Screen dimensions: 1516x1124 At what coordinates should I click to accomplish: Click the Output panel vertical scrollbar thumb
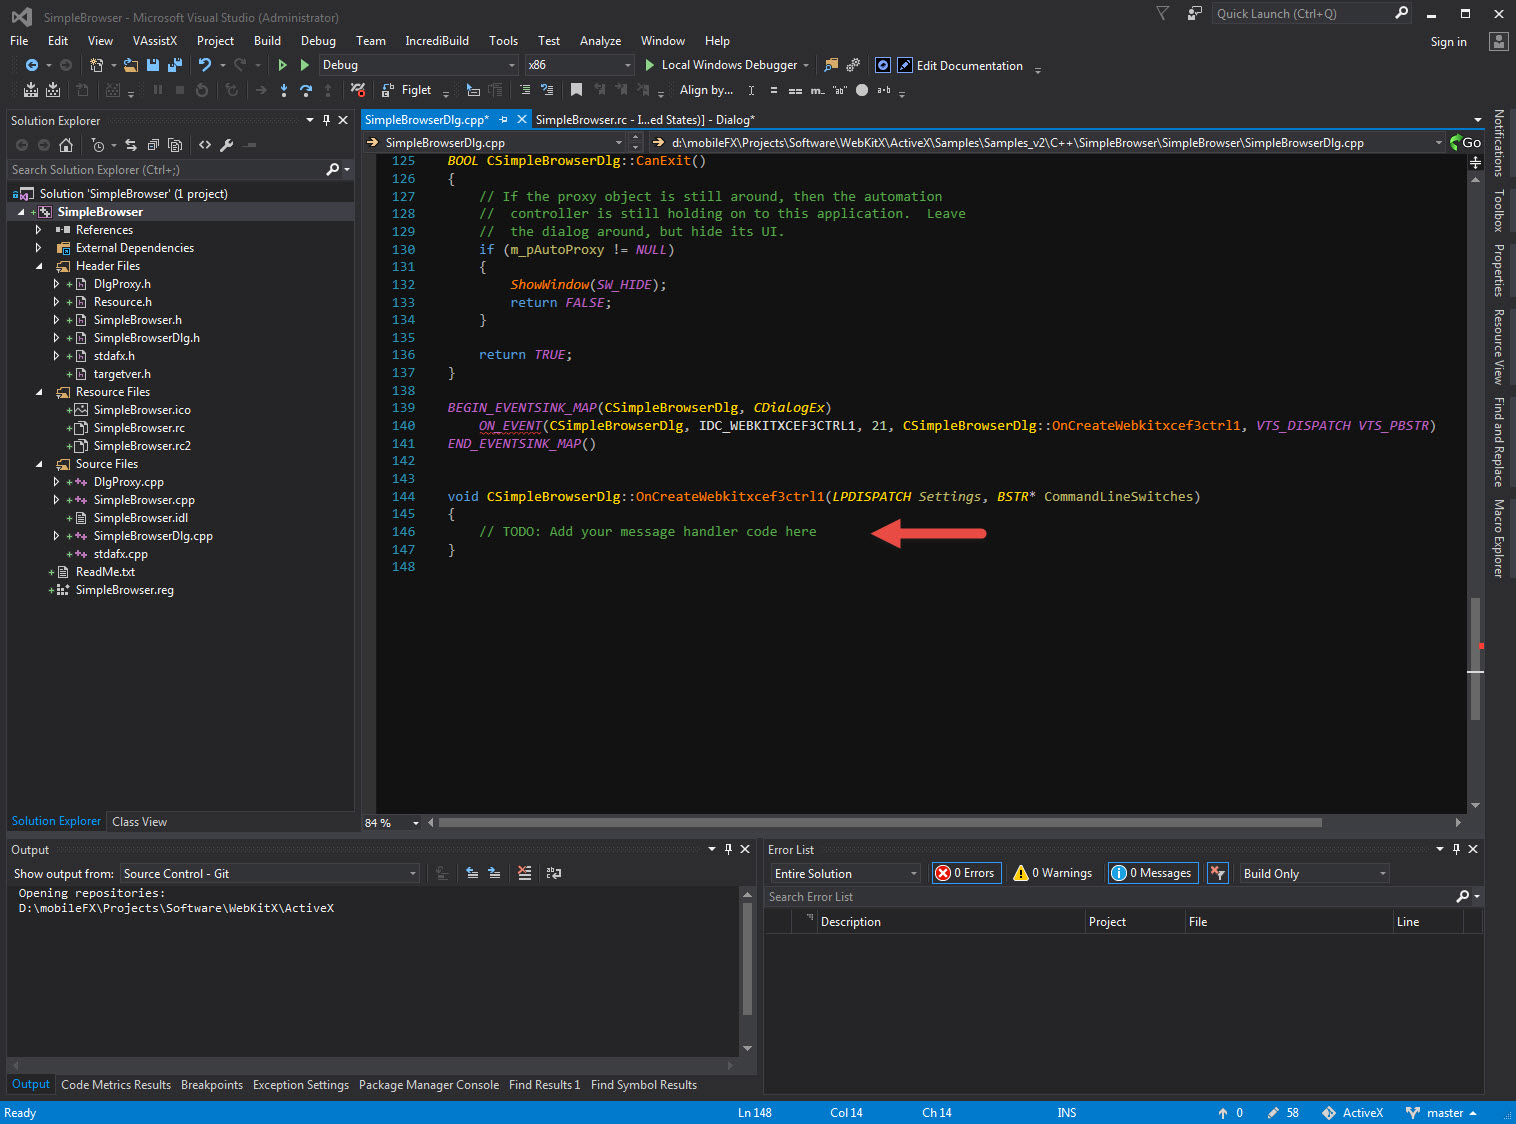click(747, 960)
